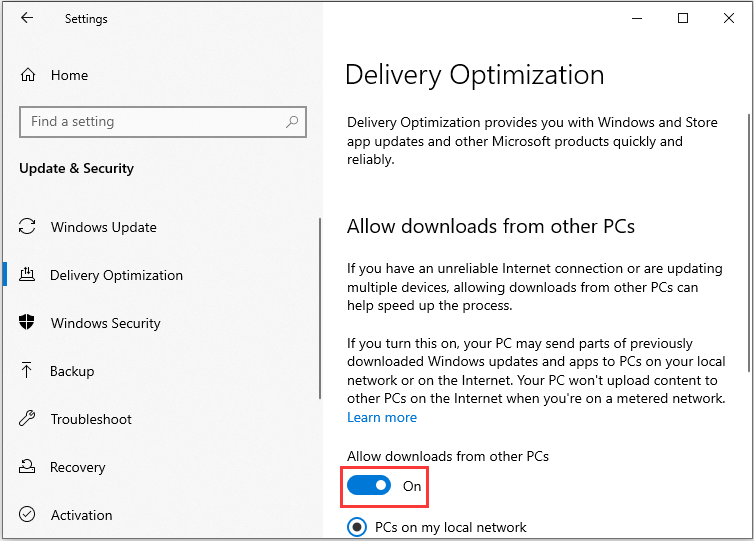Click the Backup arrow icon
This screenshot has height=541, width=754.
(x=28, y=371)
